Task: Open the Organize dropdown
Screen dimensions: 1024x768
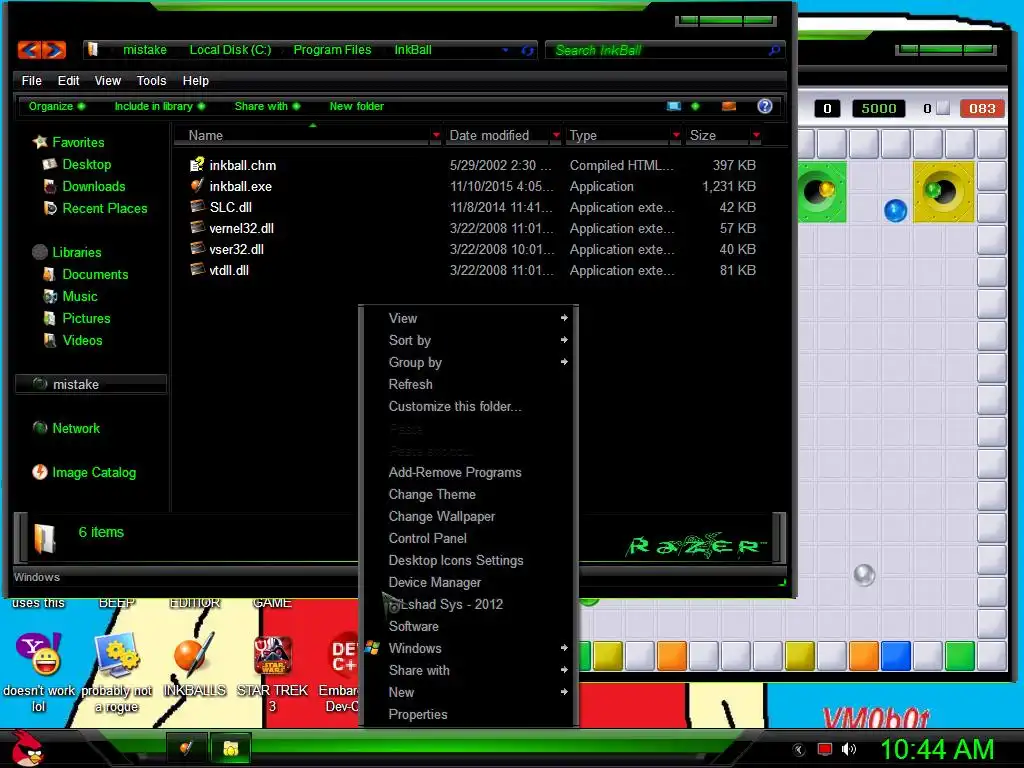Action: pos(57,106)
